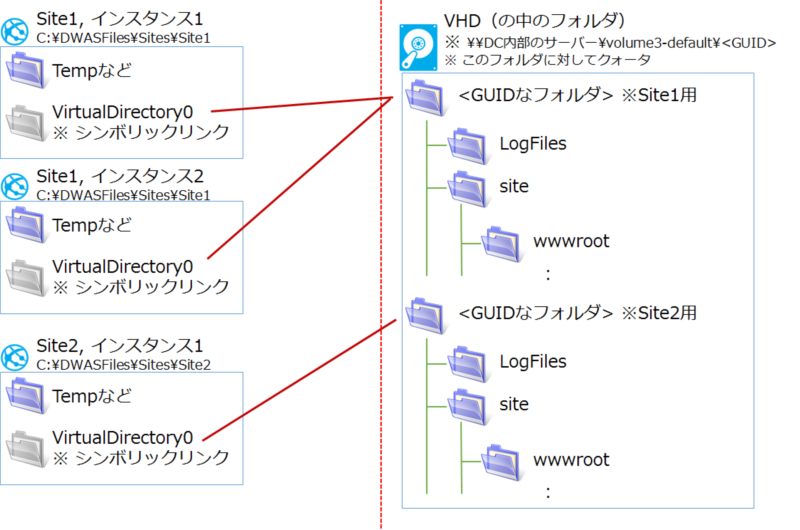Select the 'Site1, インスタンス1' heading

pos(120,19)
